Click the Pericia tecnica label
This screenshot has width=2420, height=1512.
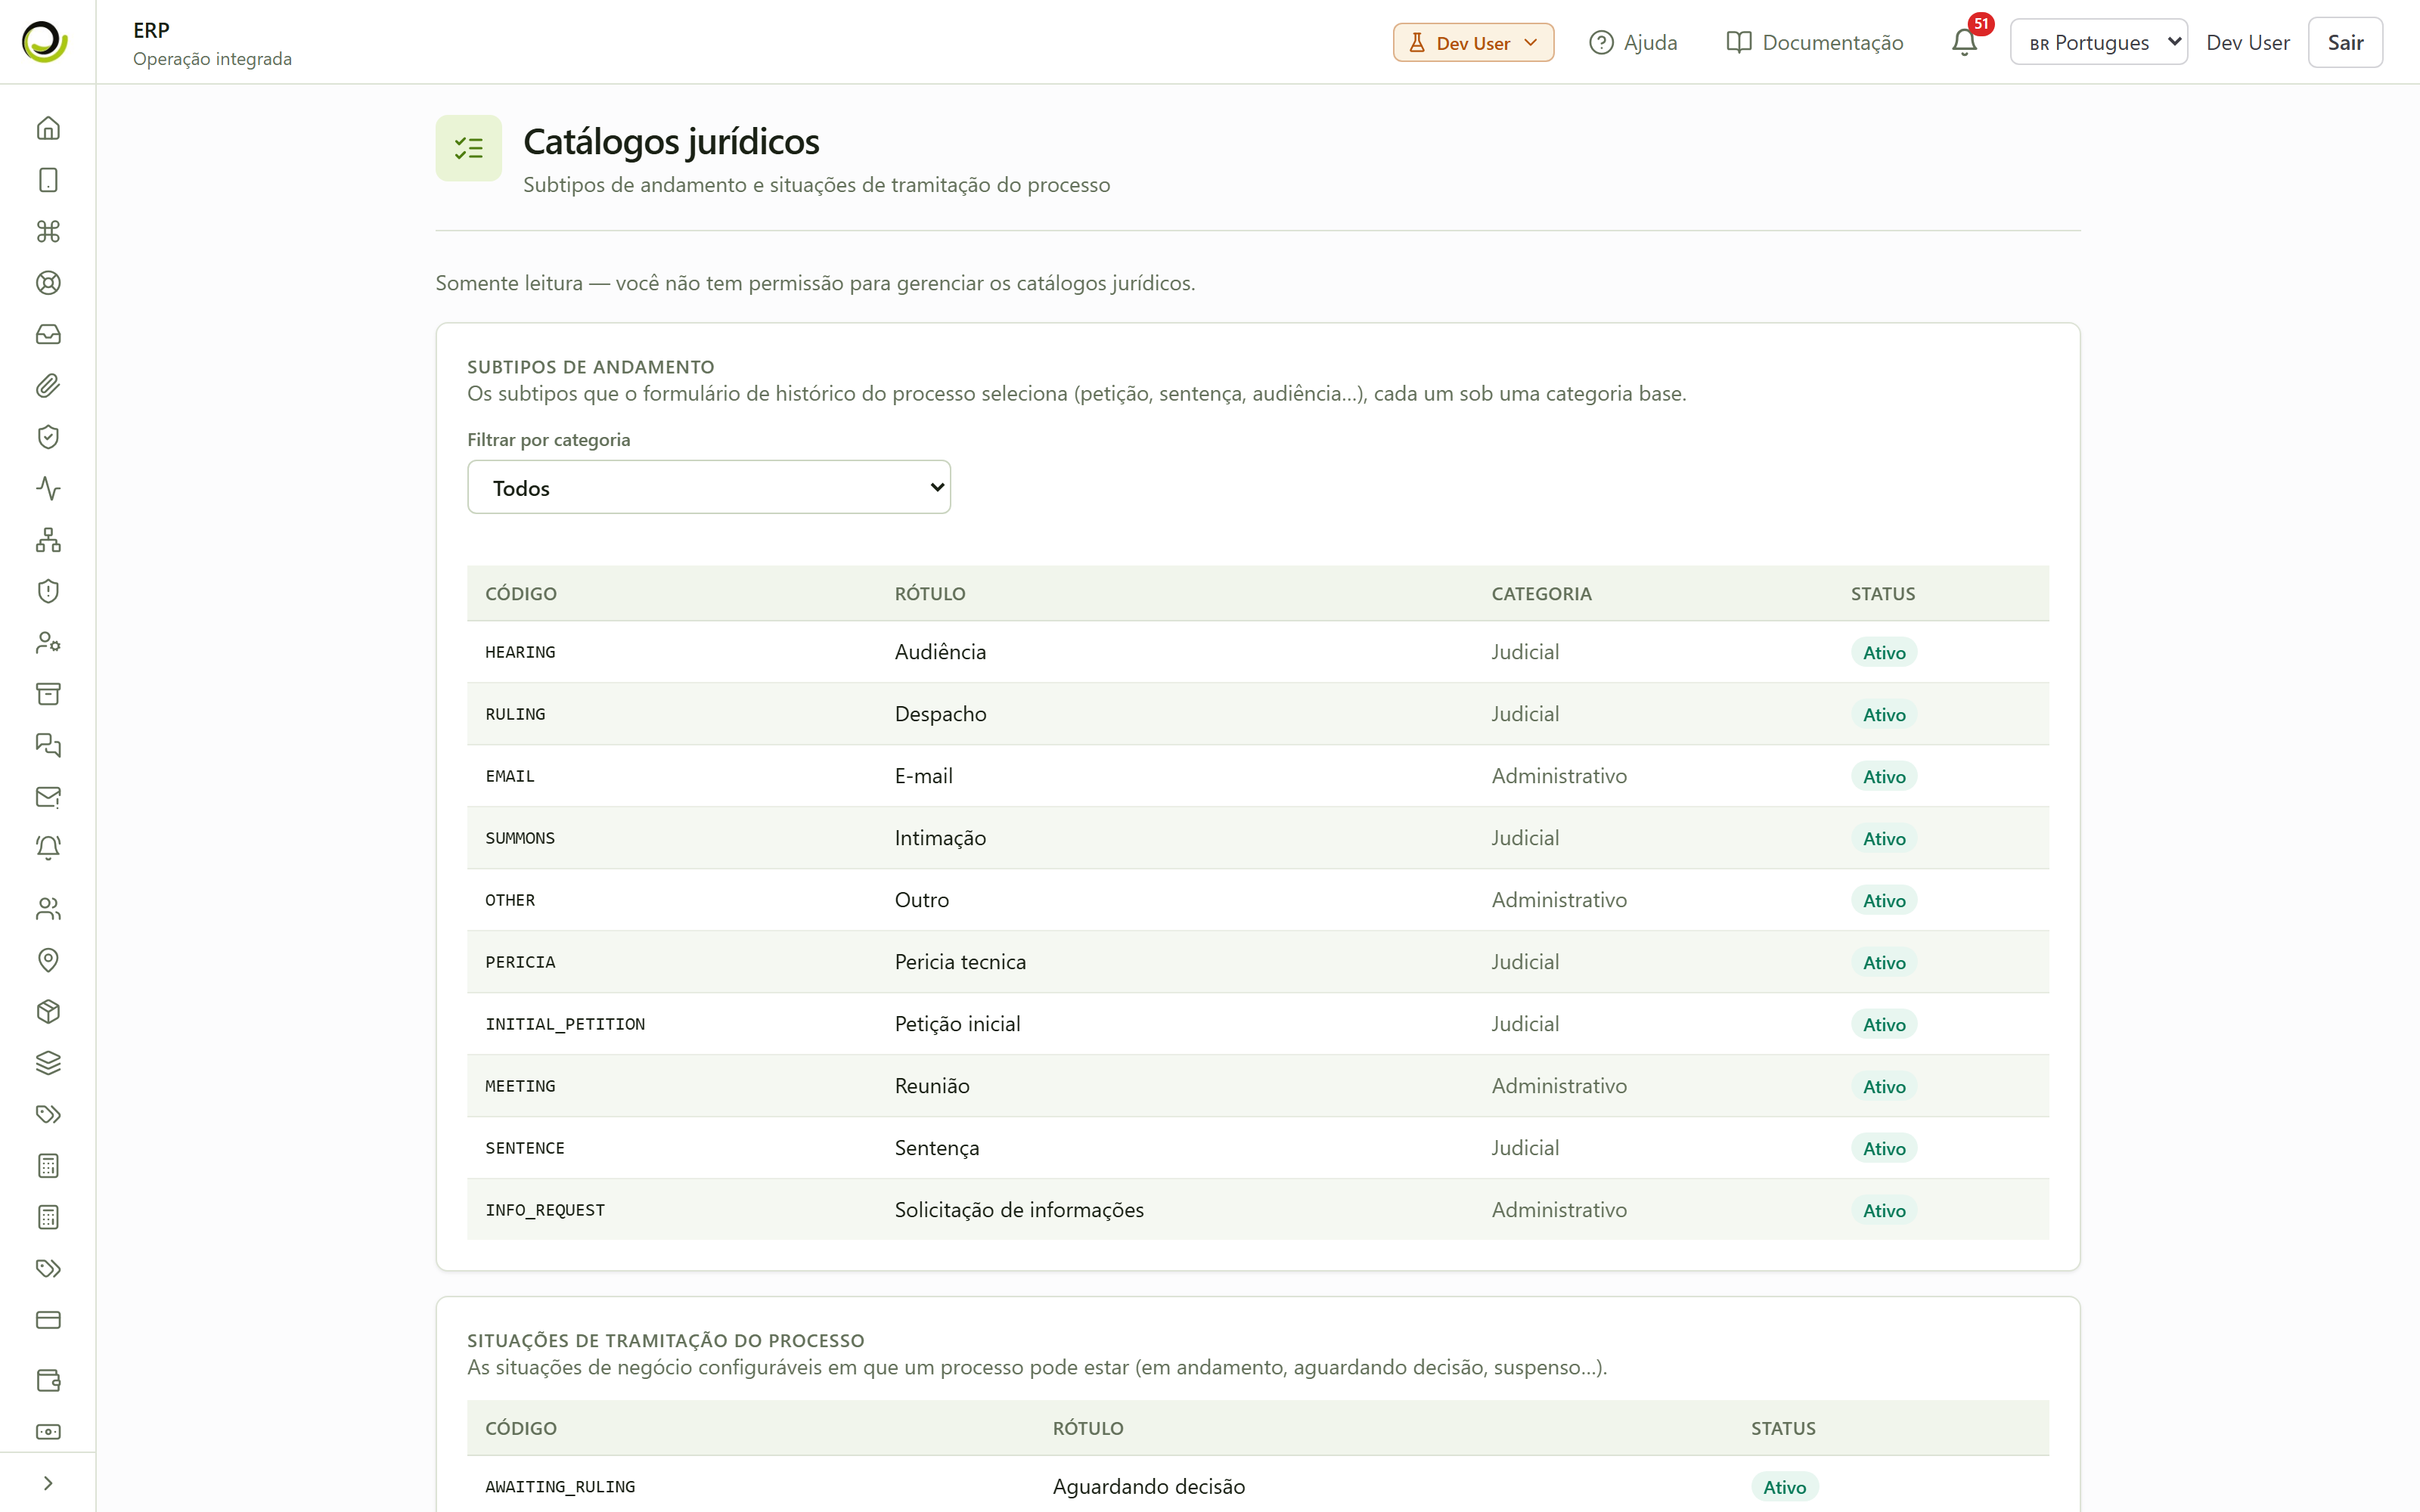960,962
